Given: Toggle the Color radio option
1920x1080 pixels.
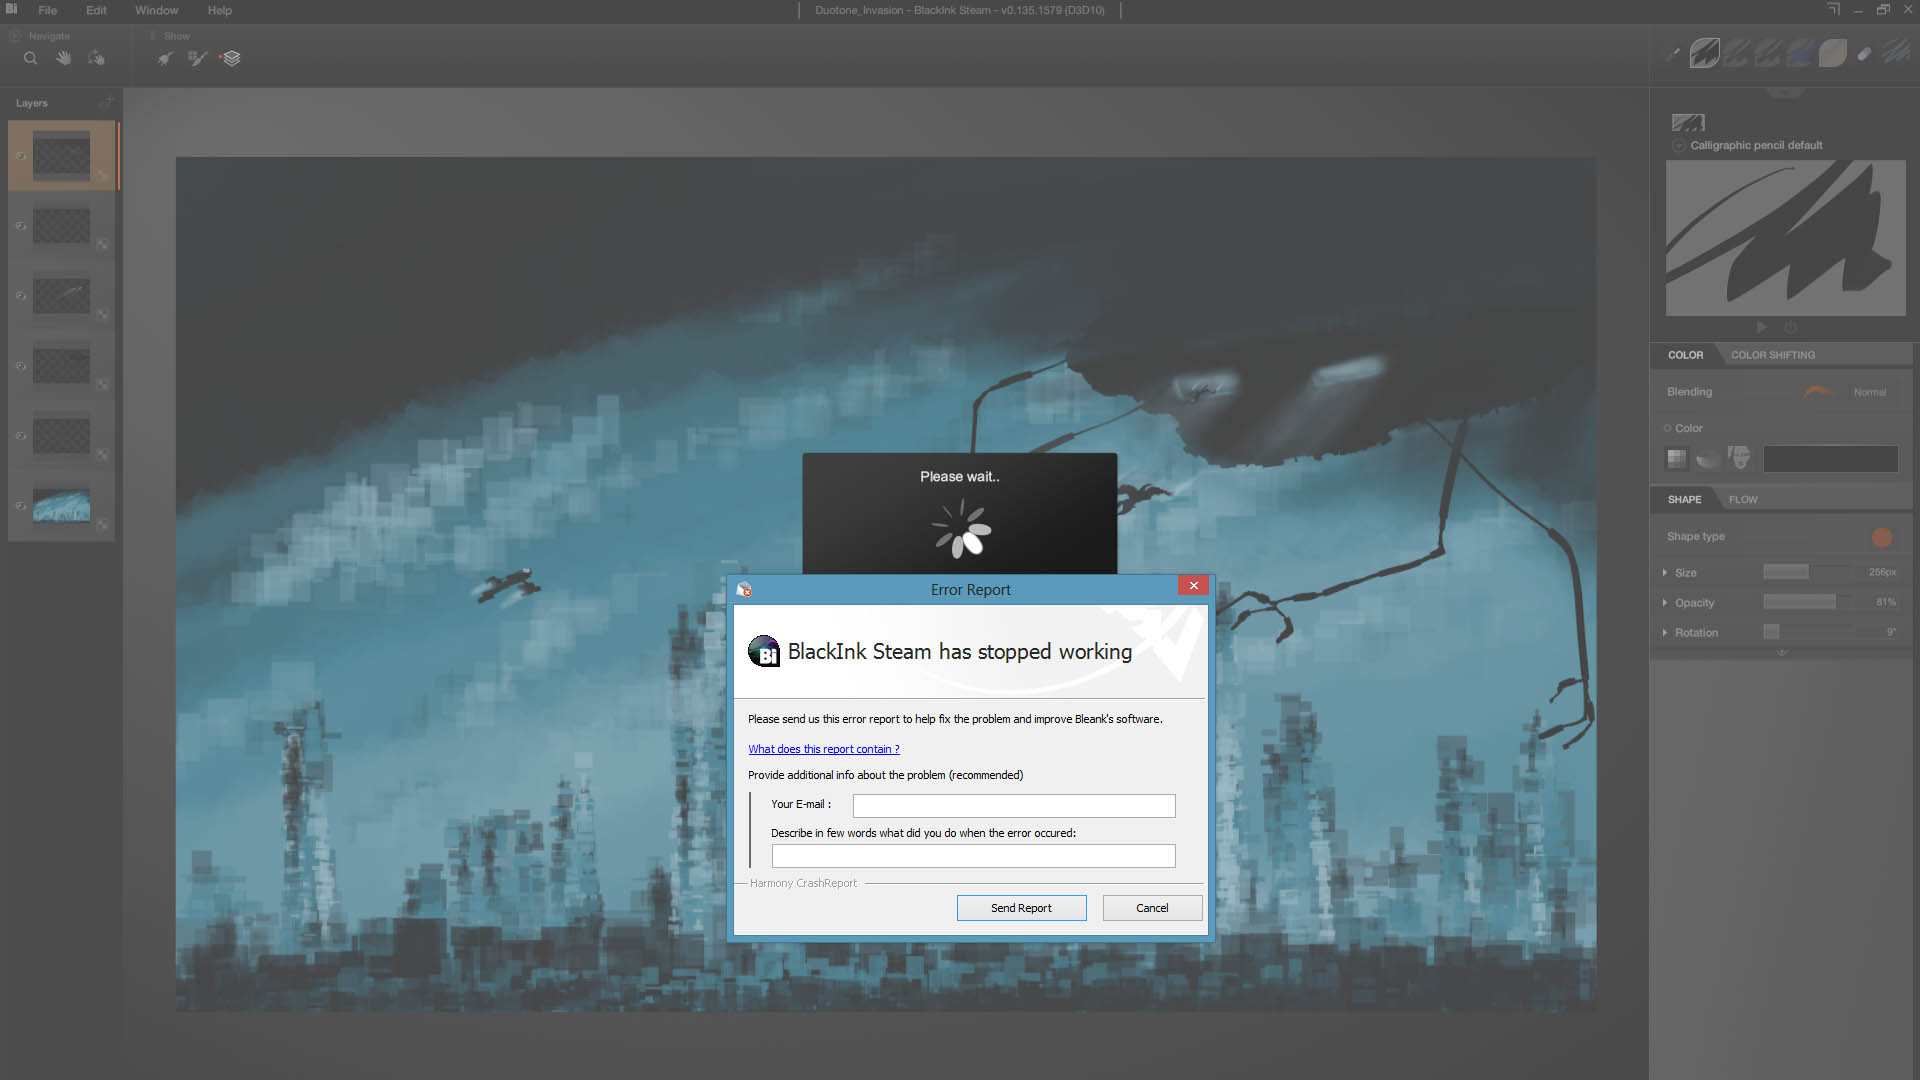Looking at the screenshot, I should coord(1667,428).
